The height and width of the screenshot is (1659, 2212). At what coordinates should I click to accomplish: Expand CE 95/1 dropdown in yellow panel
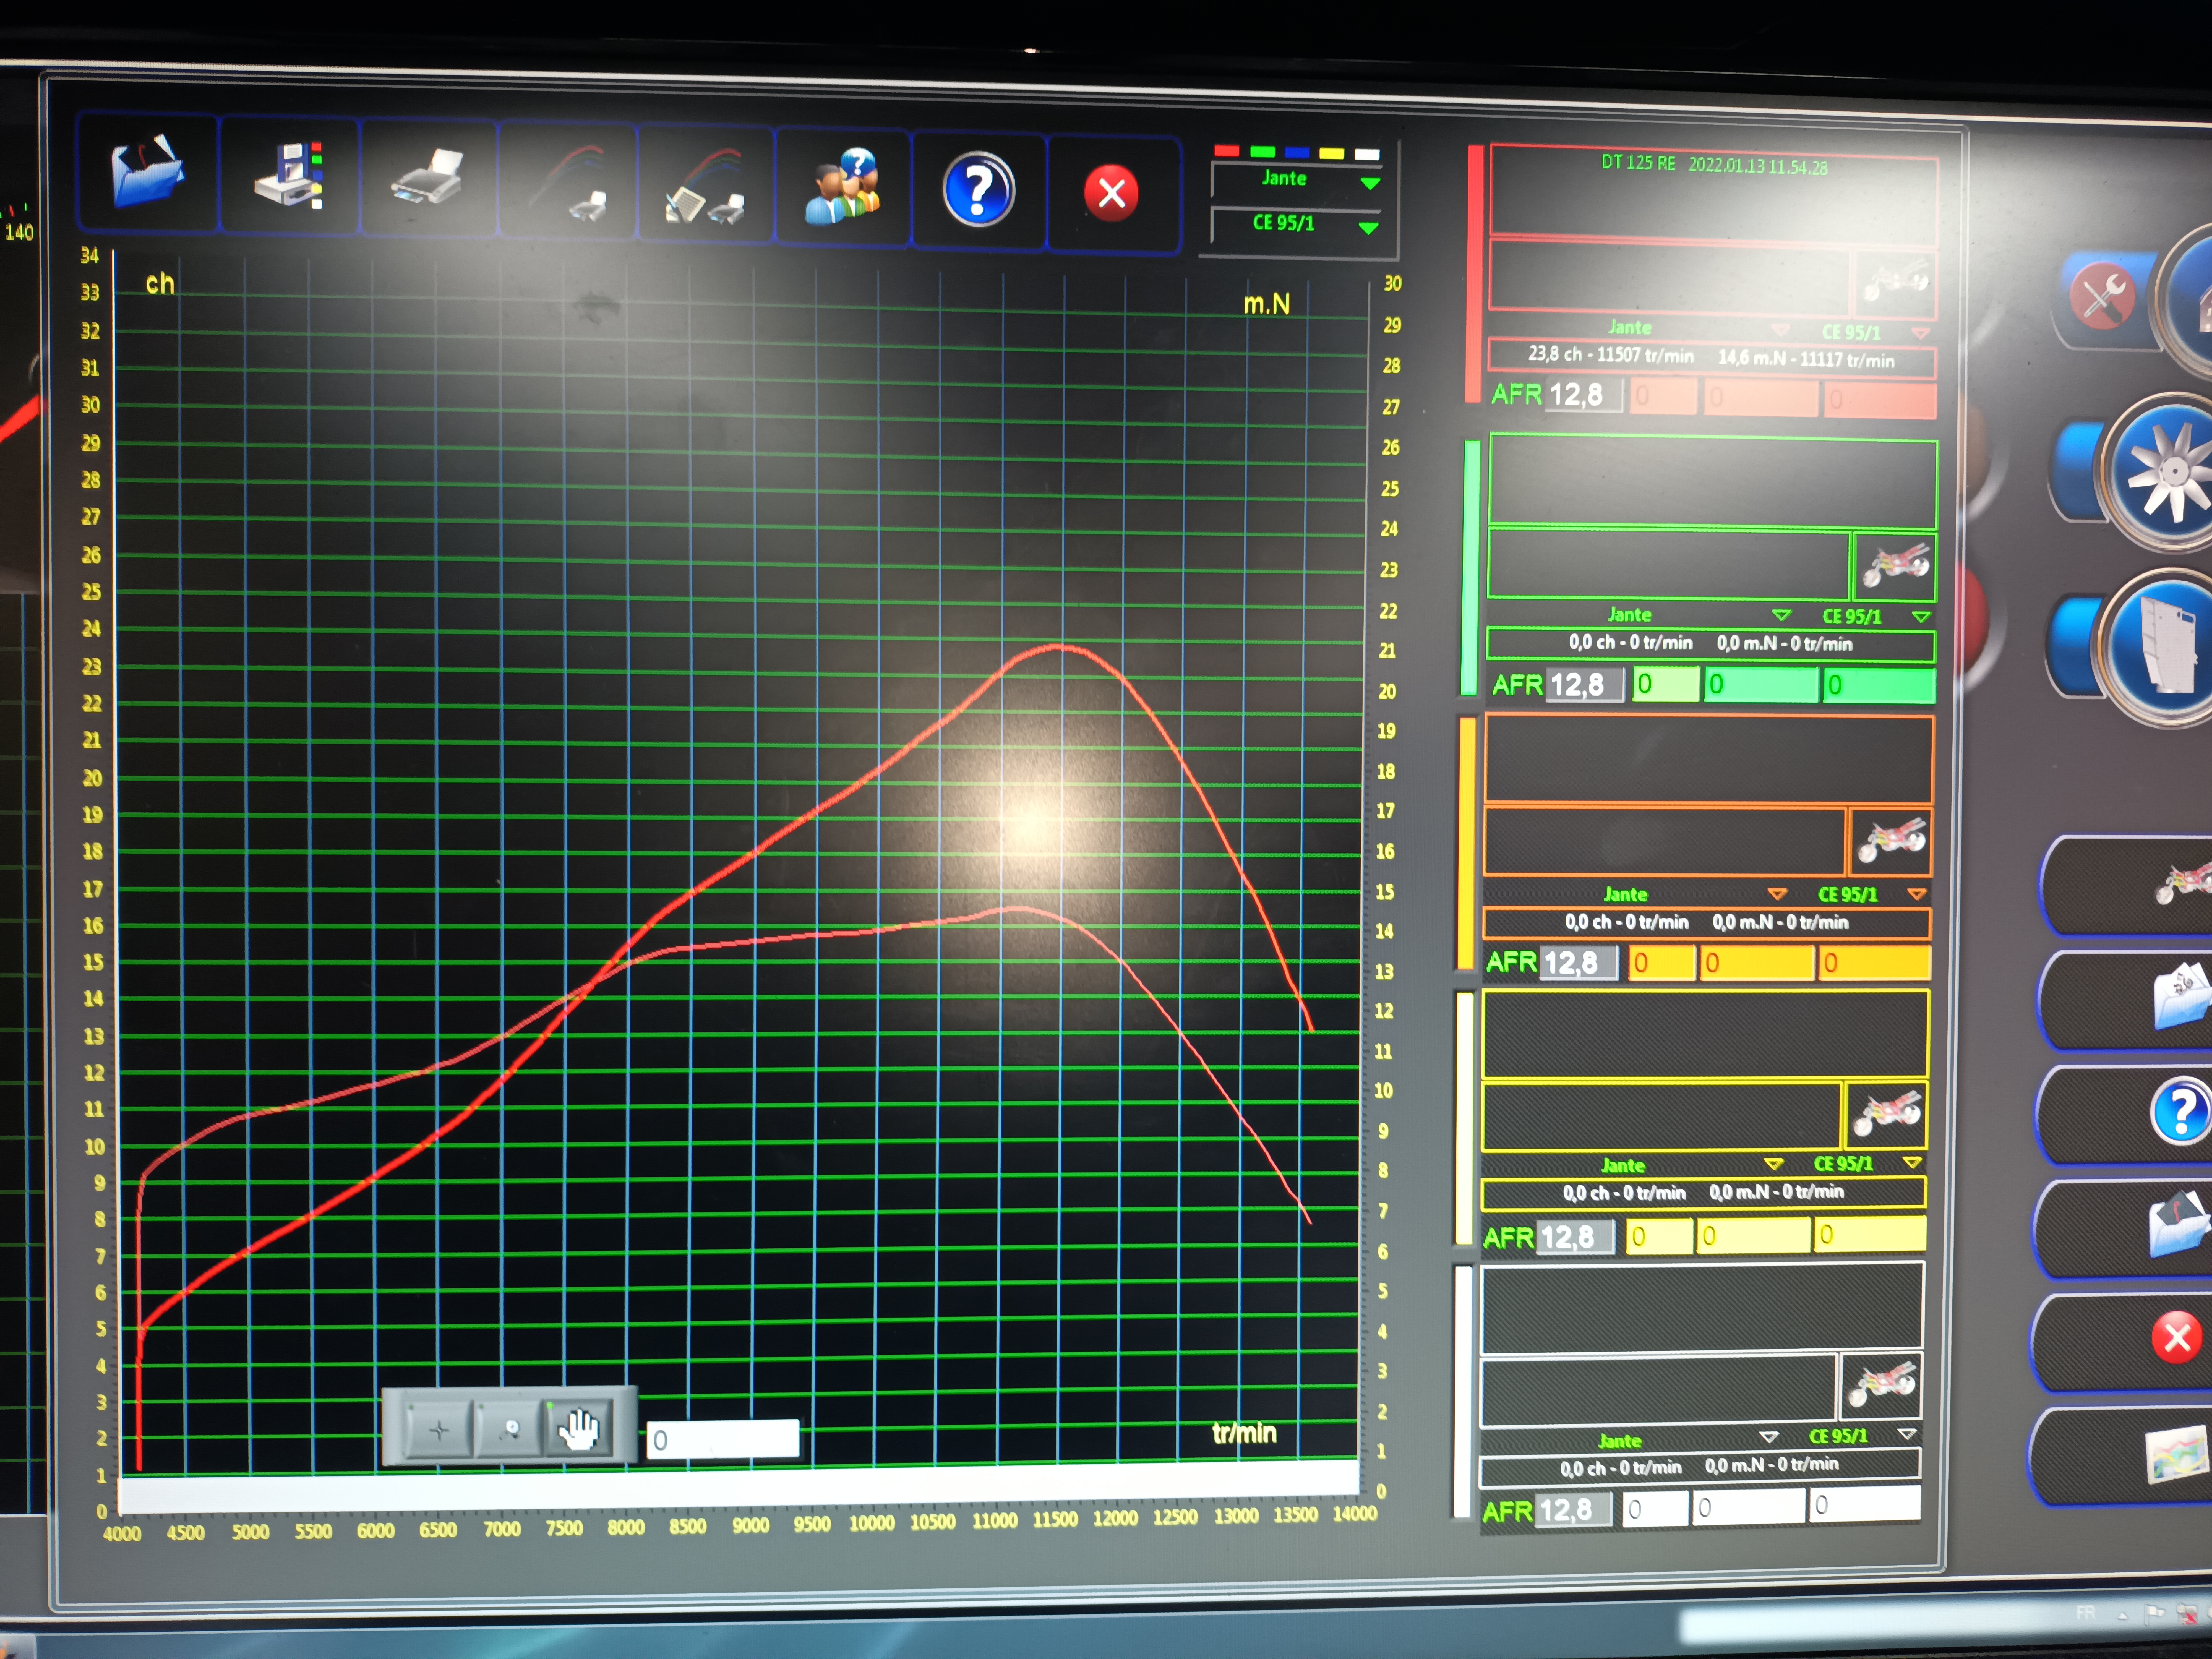coord(1912,1163)
